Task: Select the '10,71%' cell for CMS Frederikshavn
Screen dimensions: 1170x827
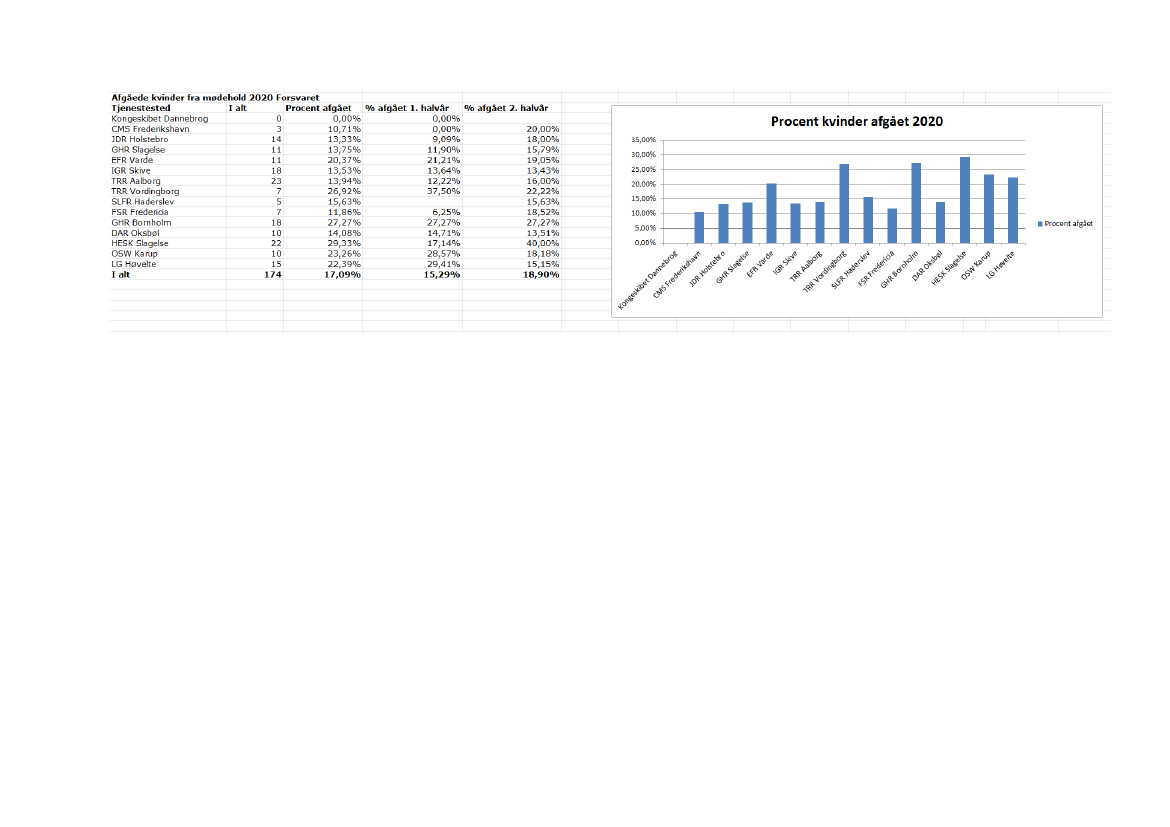Action: [x=344, y=128]
